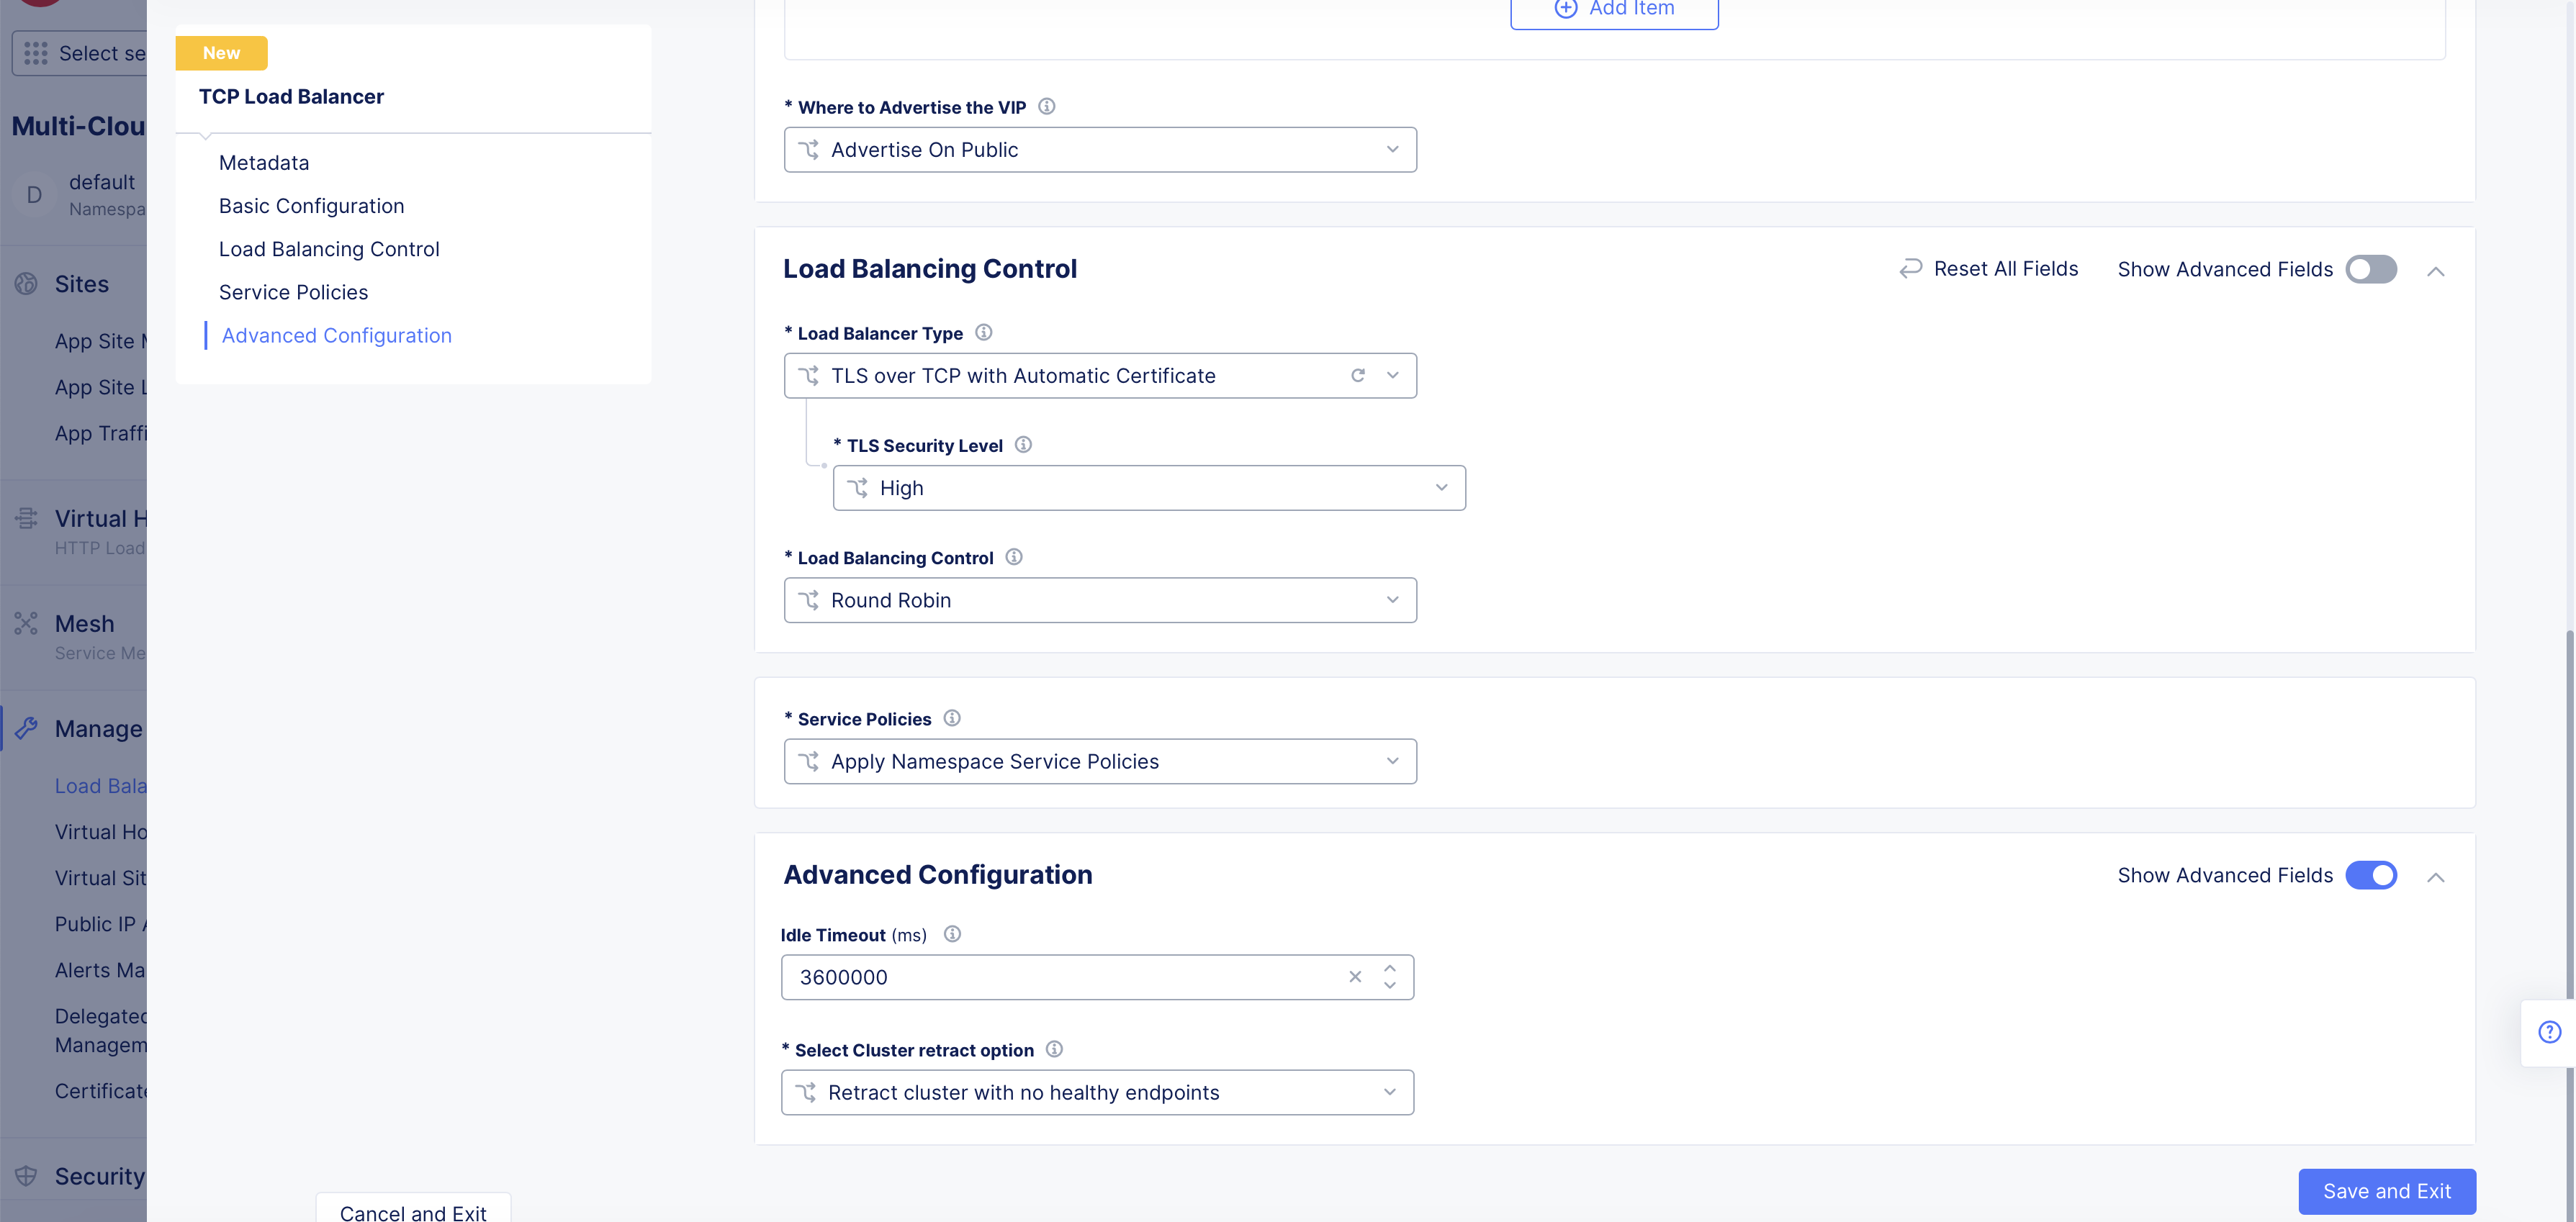Viewport: 2576px width, 1222px height.
Task: Click info icon next to Service Policies
Action: coord(951,718)
